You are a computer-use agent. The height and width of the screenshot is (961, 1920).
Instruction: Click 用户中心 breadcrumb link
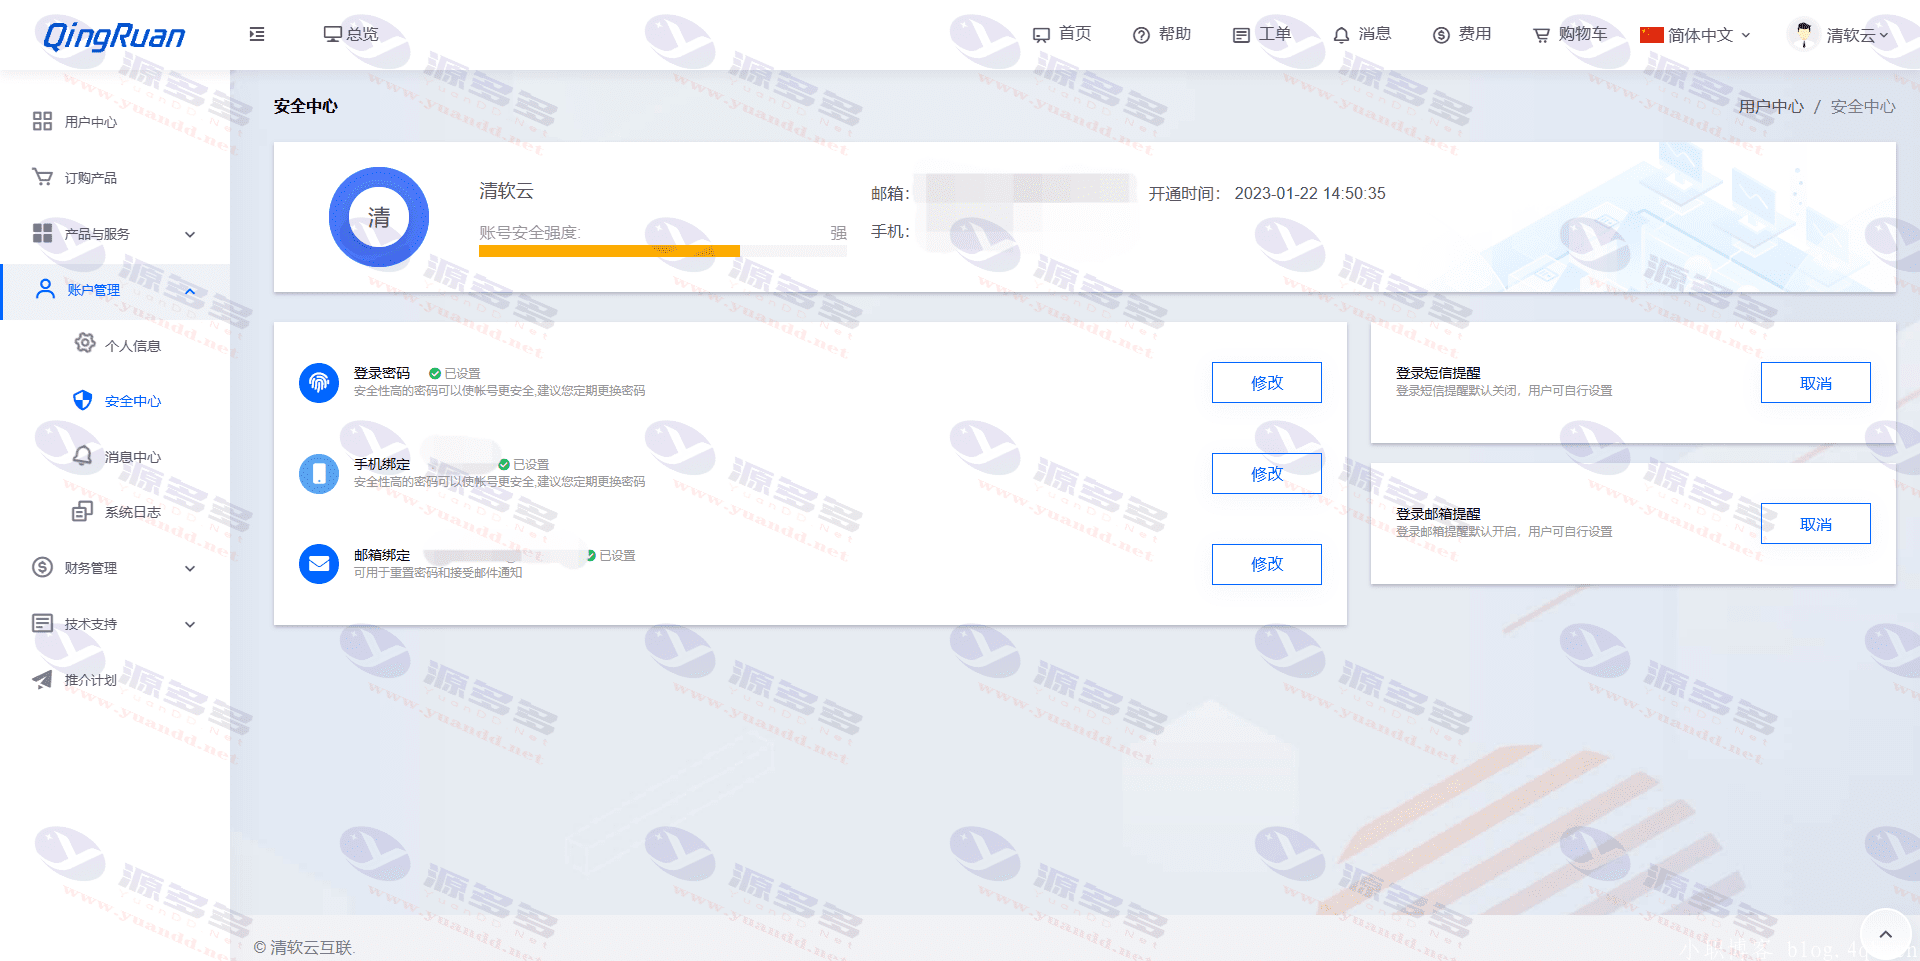click(x=1771, y=107)
